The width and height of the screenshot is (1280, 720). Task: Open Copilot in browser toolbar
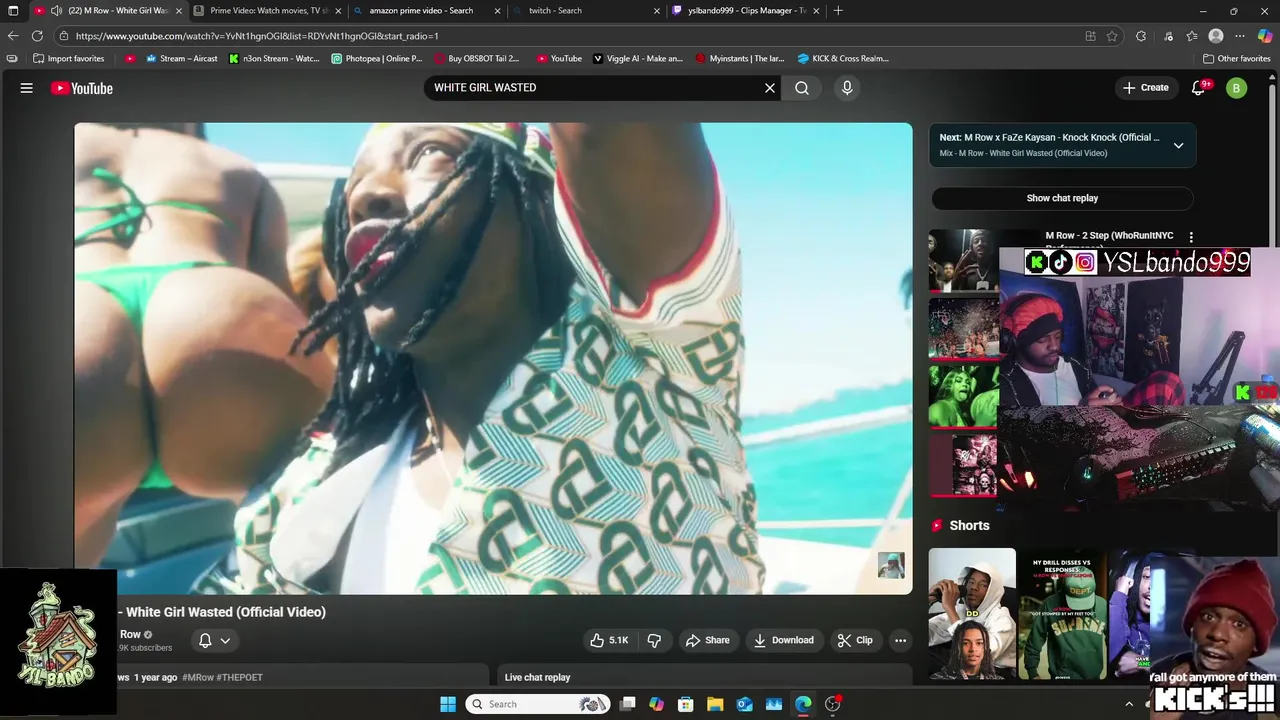(1265, 36)
